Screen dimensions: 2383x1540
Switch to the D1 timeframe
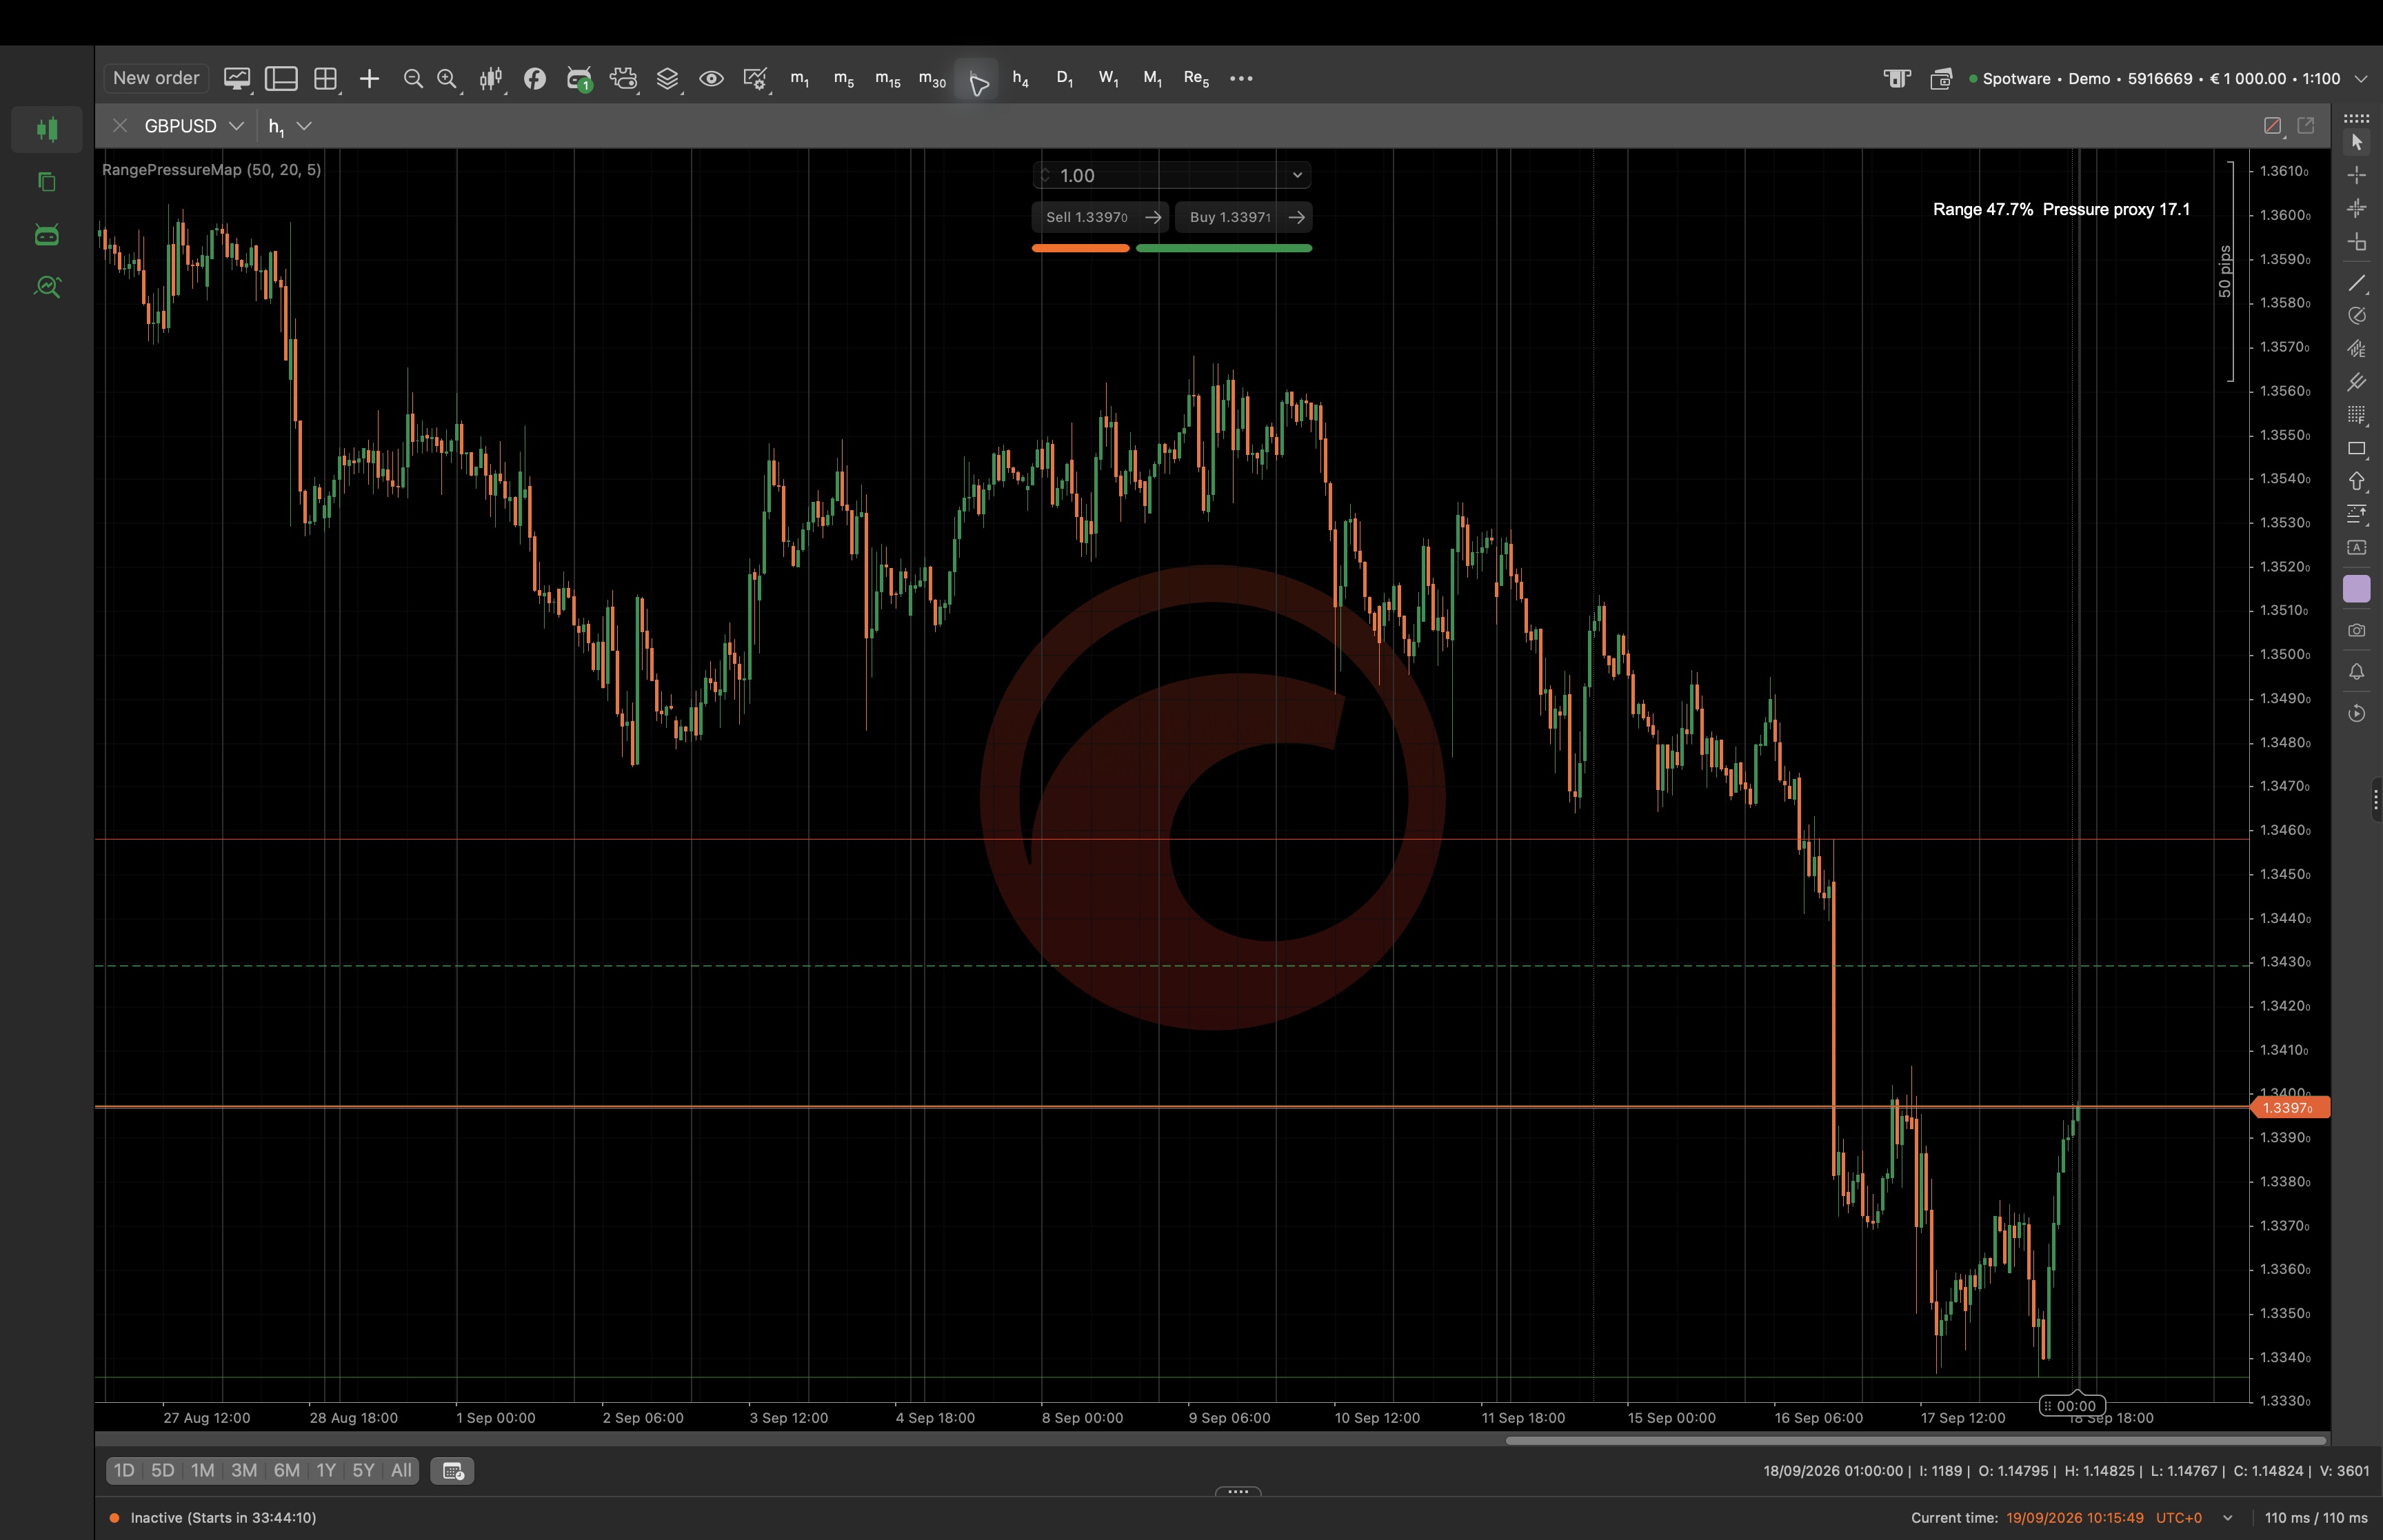pyautogui.click(x=1064, y=78)
